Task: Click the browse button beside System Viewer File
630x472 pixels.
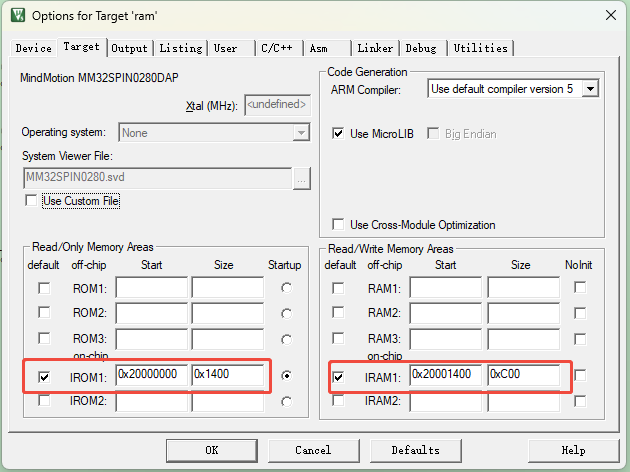Action: click(302, 178)
